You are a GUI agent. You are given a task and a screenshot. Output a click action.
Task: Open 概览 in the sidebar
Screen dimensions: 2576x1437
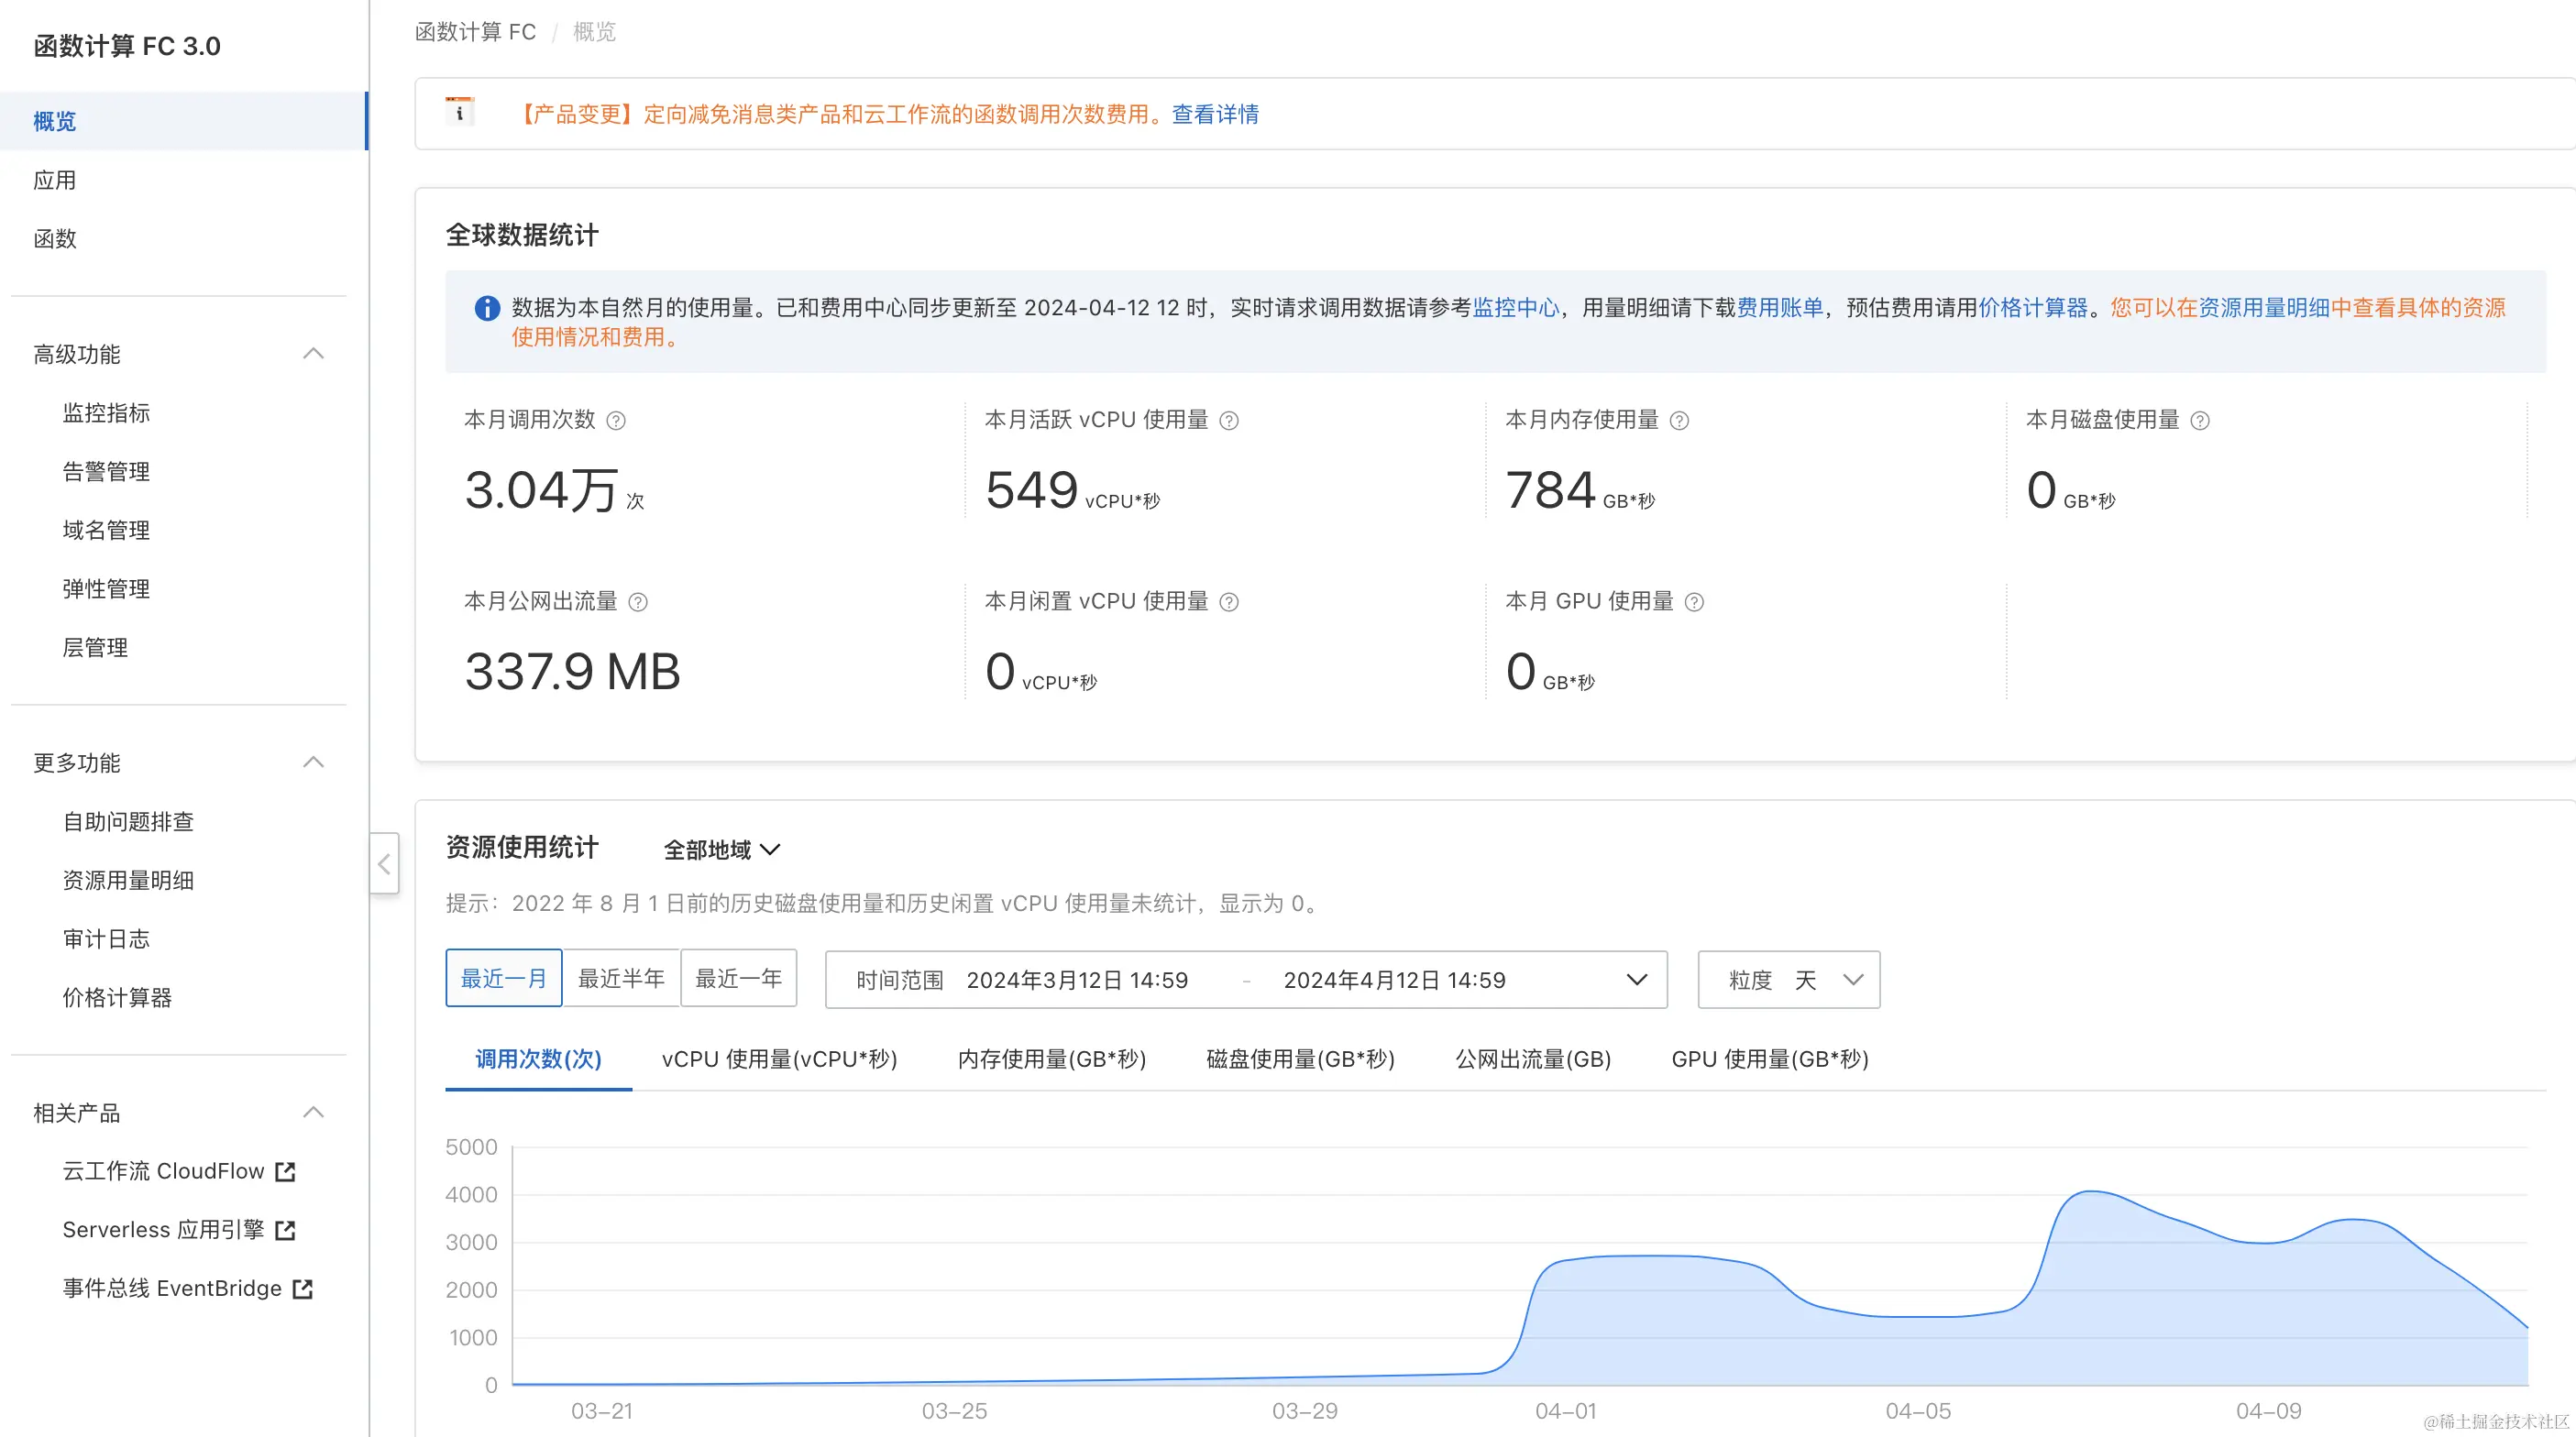tap(183, 122)
